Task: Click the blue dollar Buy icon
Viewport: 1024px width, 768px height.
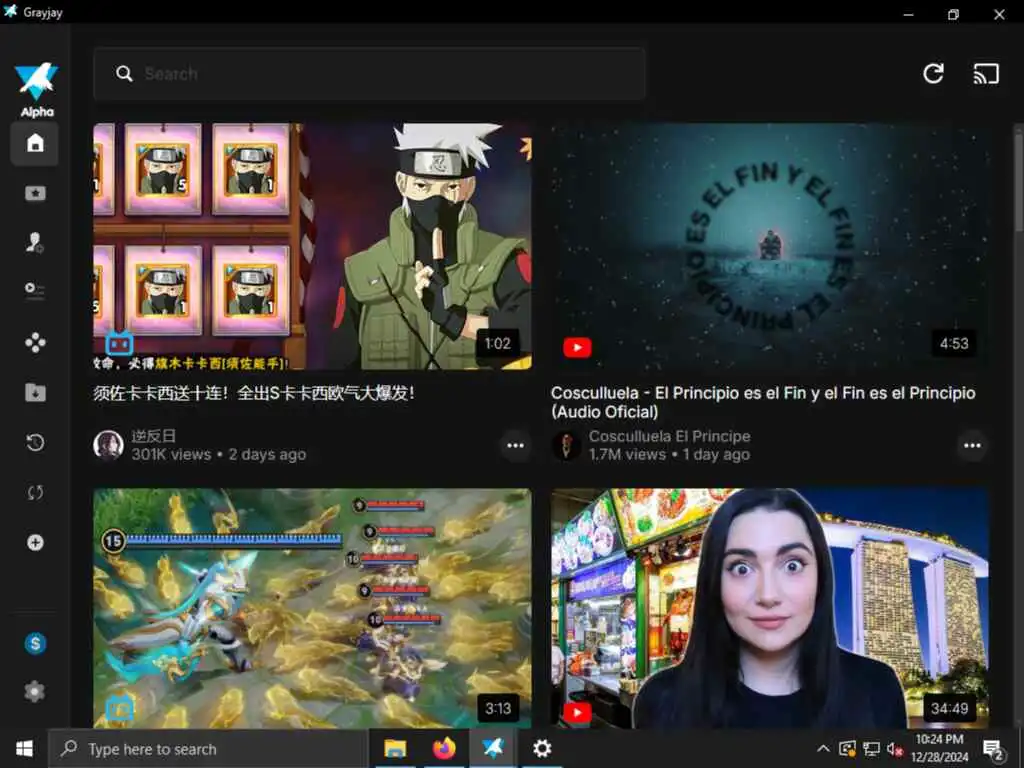Action: tap(35, 644)
